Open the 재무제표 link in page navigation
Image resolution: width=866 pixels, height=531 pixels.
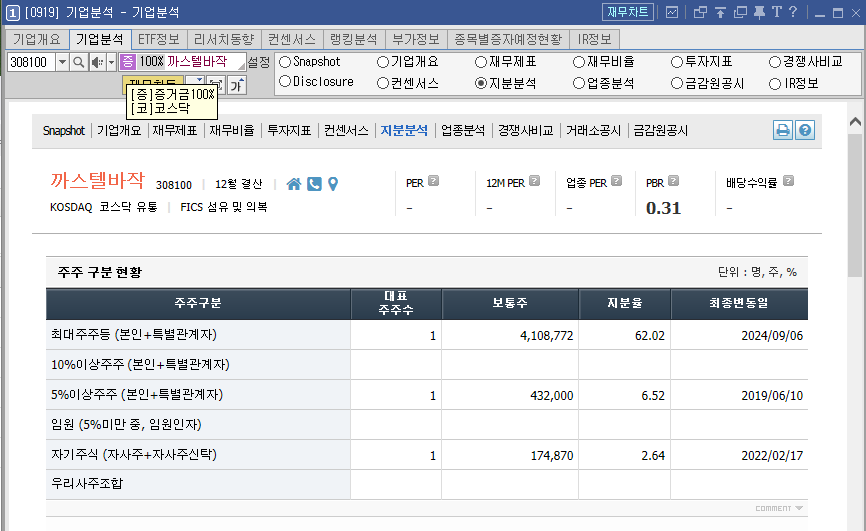click(175, 131)
